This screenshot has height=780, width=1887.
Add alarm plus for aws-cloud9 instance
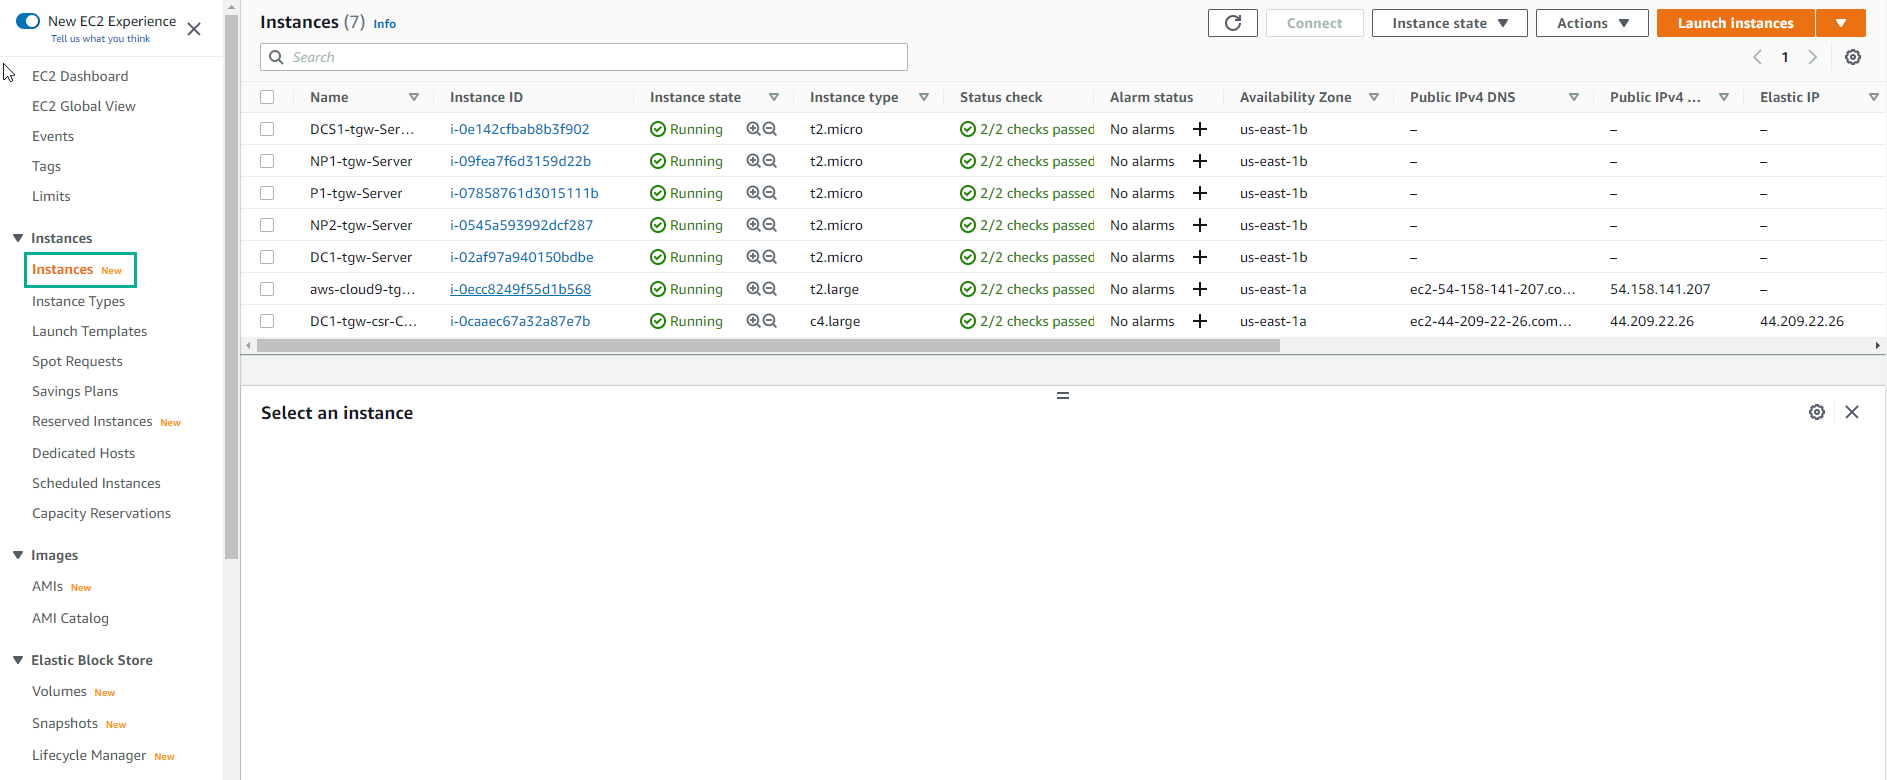coord(1200,289)
